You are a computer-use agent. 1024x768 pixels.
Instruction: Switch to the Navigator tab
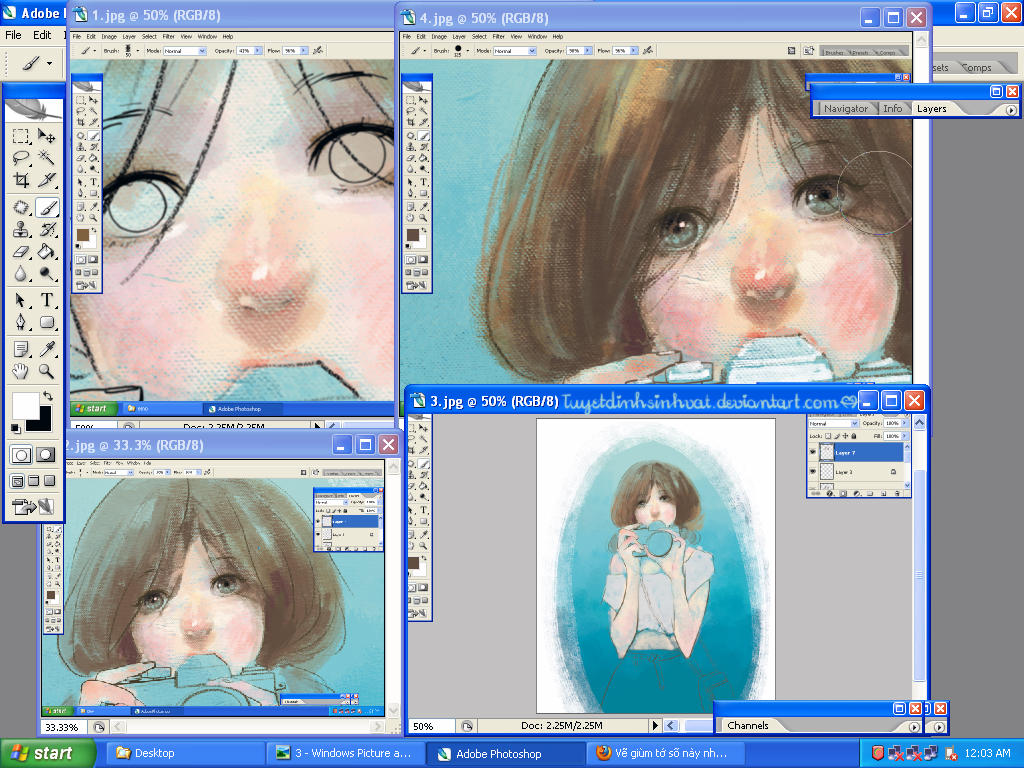pyautogui.click(x=845, y=108)
